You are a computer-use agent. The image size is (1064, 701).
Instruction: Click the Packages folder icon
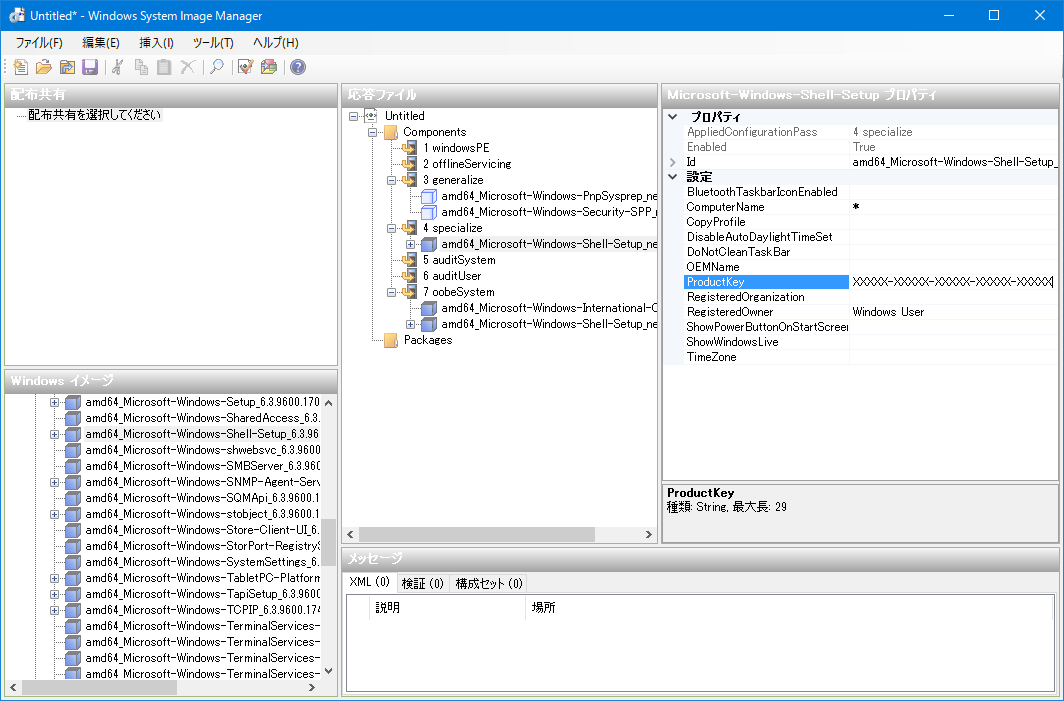pyautogui.click(x=391, y=340)
